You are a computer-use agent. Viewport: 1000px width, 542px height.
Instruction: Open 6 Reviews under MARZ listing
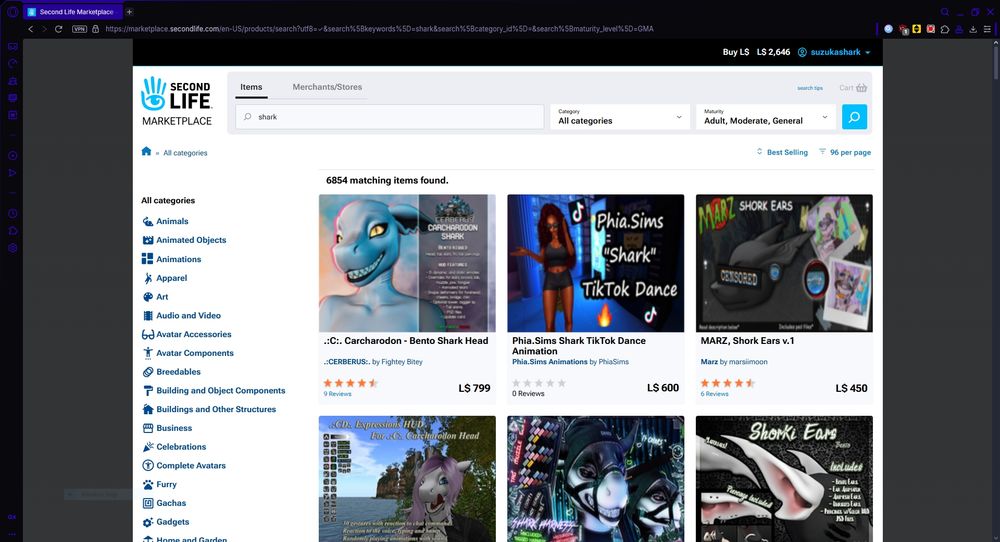(714, 394)
